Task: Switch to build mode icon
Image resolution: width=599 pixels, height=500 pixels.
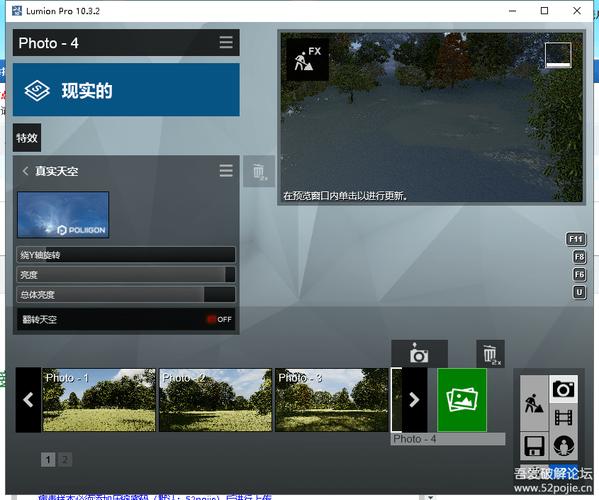Action: click(534, 403)
